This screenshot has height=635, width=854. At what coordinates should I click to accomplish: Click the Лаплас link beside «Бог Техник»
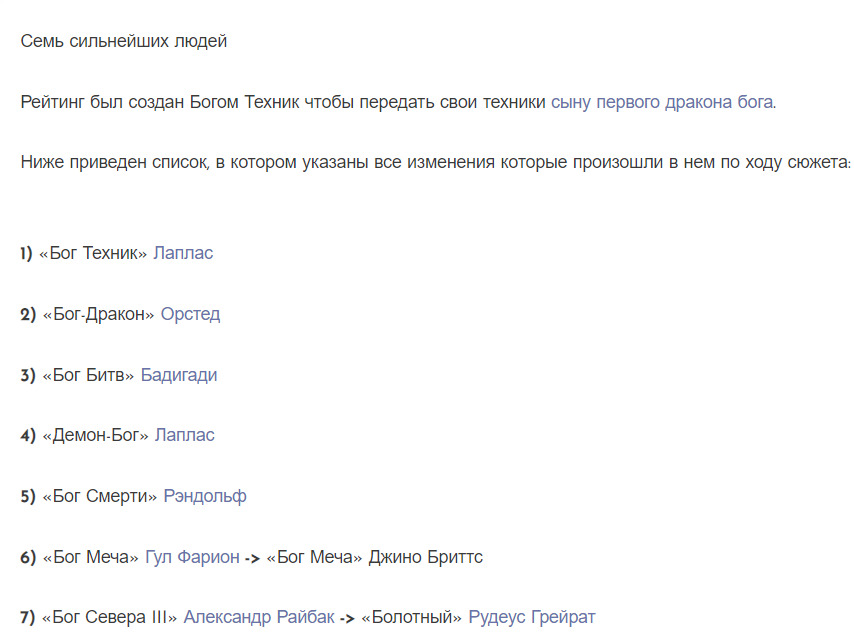(182, 253)
